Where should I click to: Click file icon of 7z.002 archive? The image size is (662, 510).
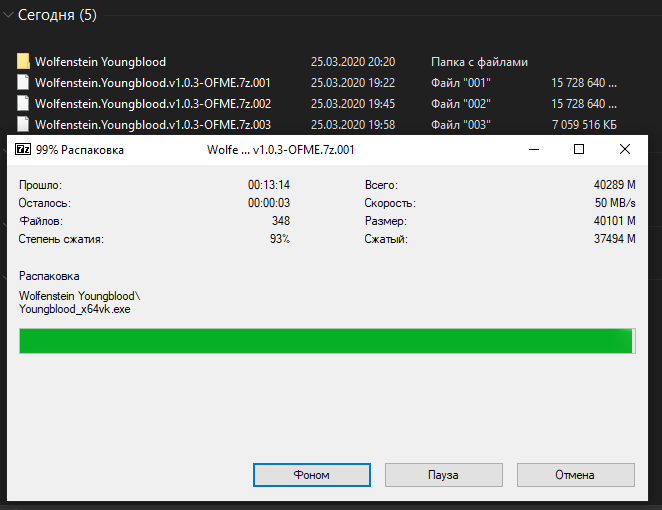[23, 103]
